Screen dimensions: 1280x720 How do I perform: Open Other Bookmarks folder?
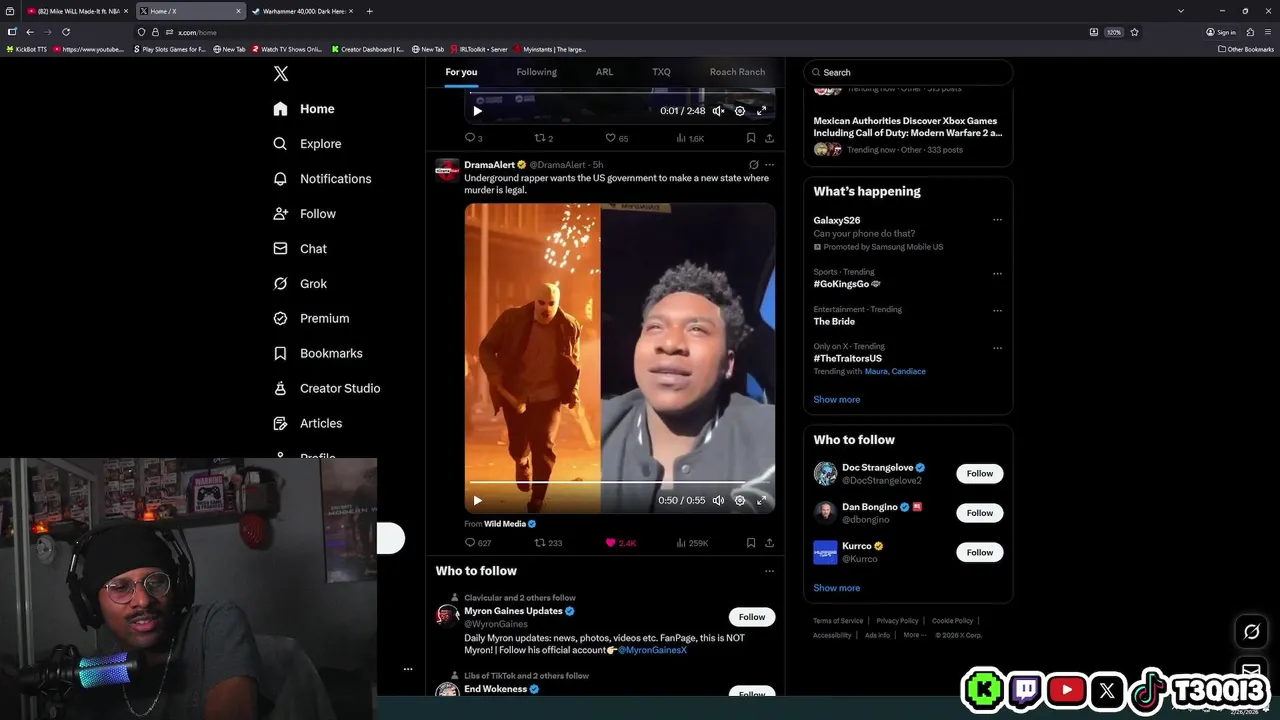[x=1246, y=49]
